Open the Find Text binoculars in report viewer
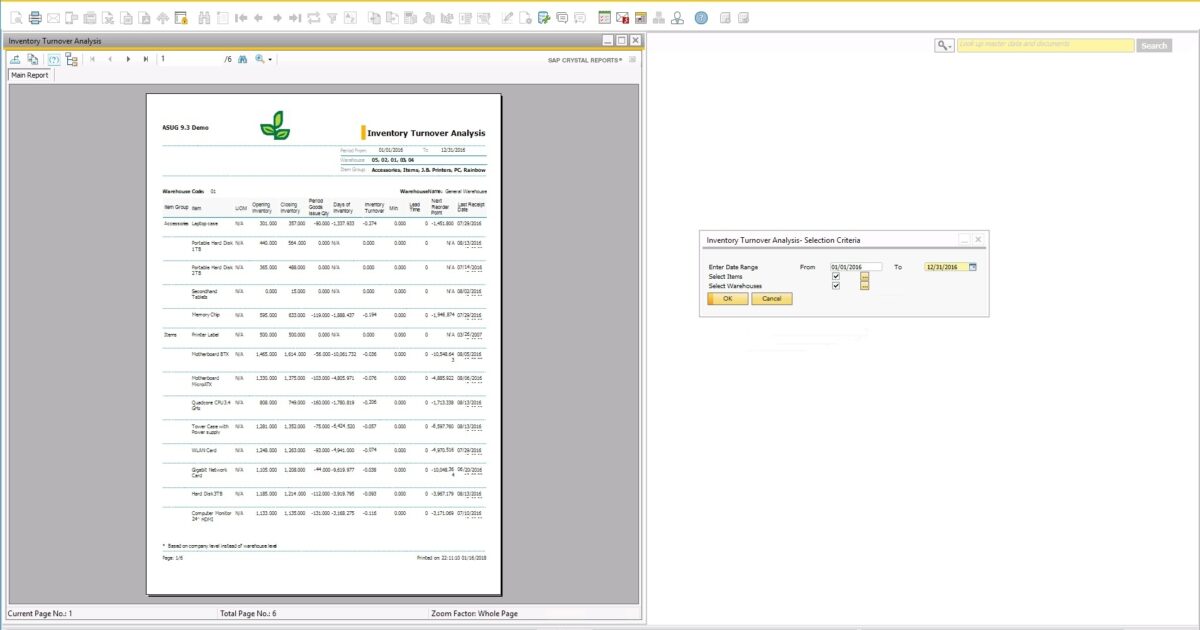Screen dimensions: 1200x630 click(x=243, y=59)
